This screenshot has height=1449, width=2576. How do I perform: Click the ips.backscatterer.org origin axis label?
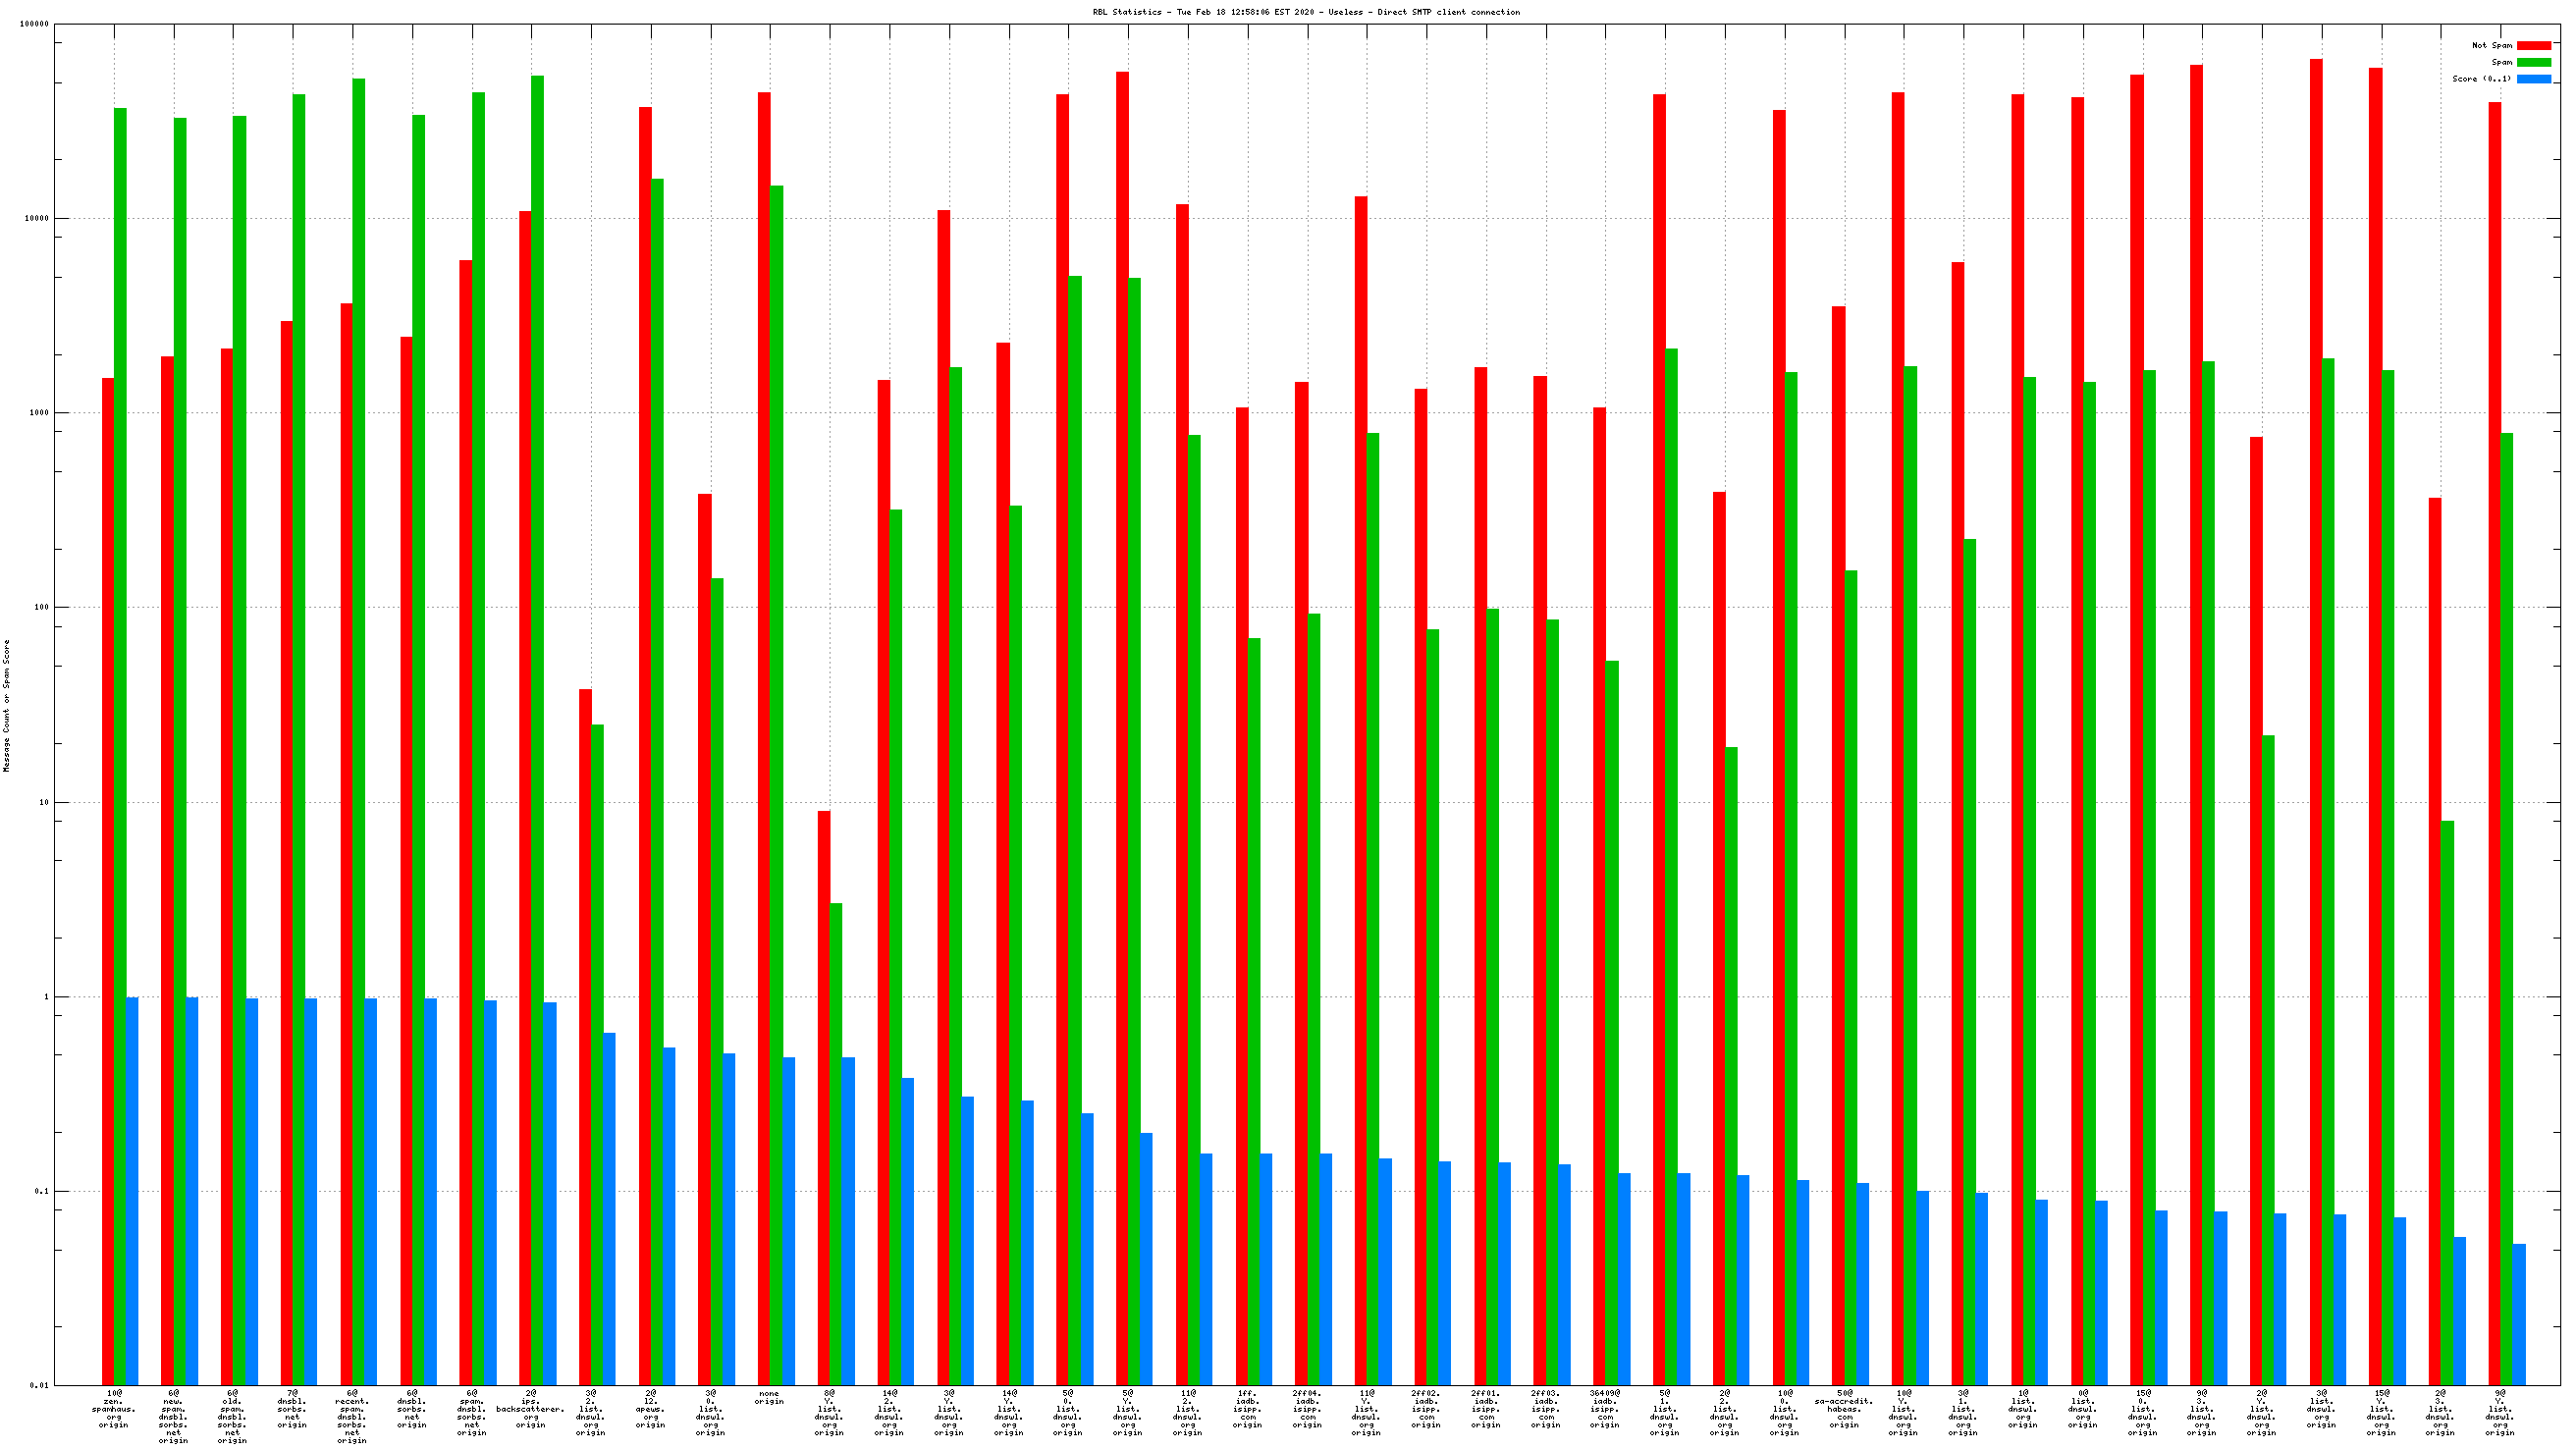(x=531, y=1408)
